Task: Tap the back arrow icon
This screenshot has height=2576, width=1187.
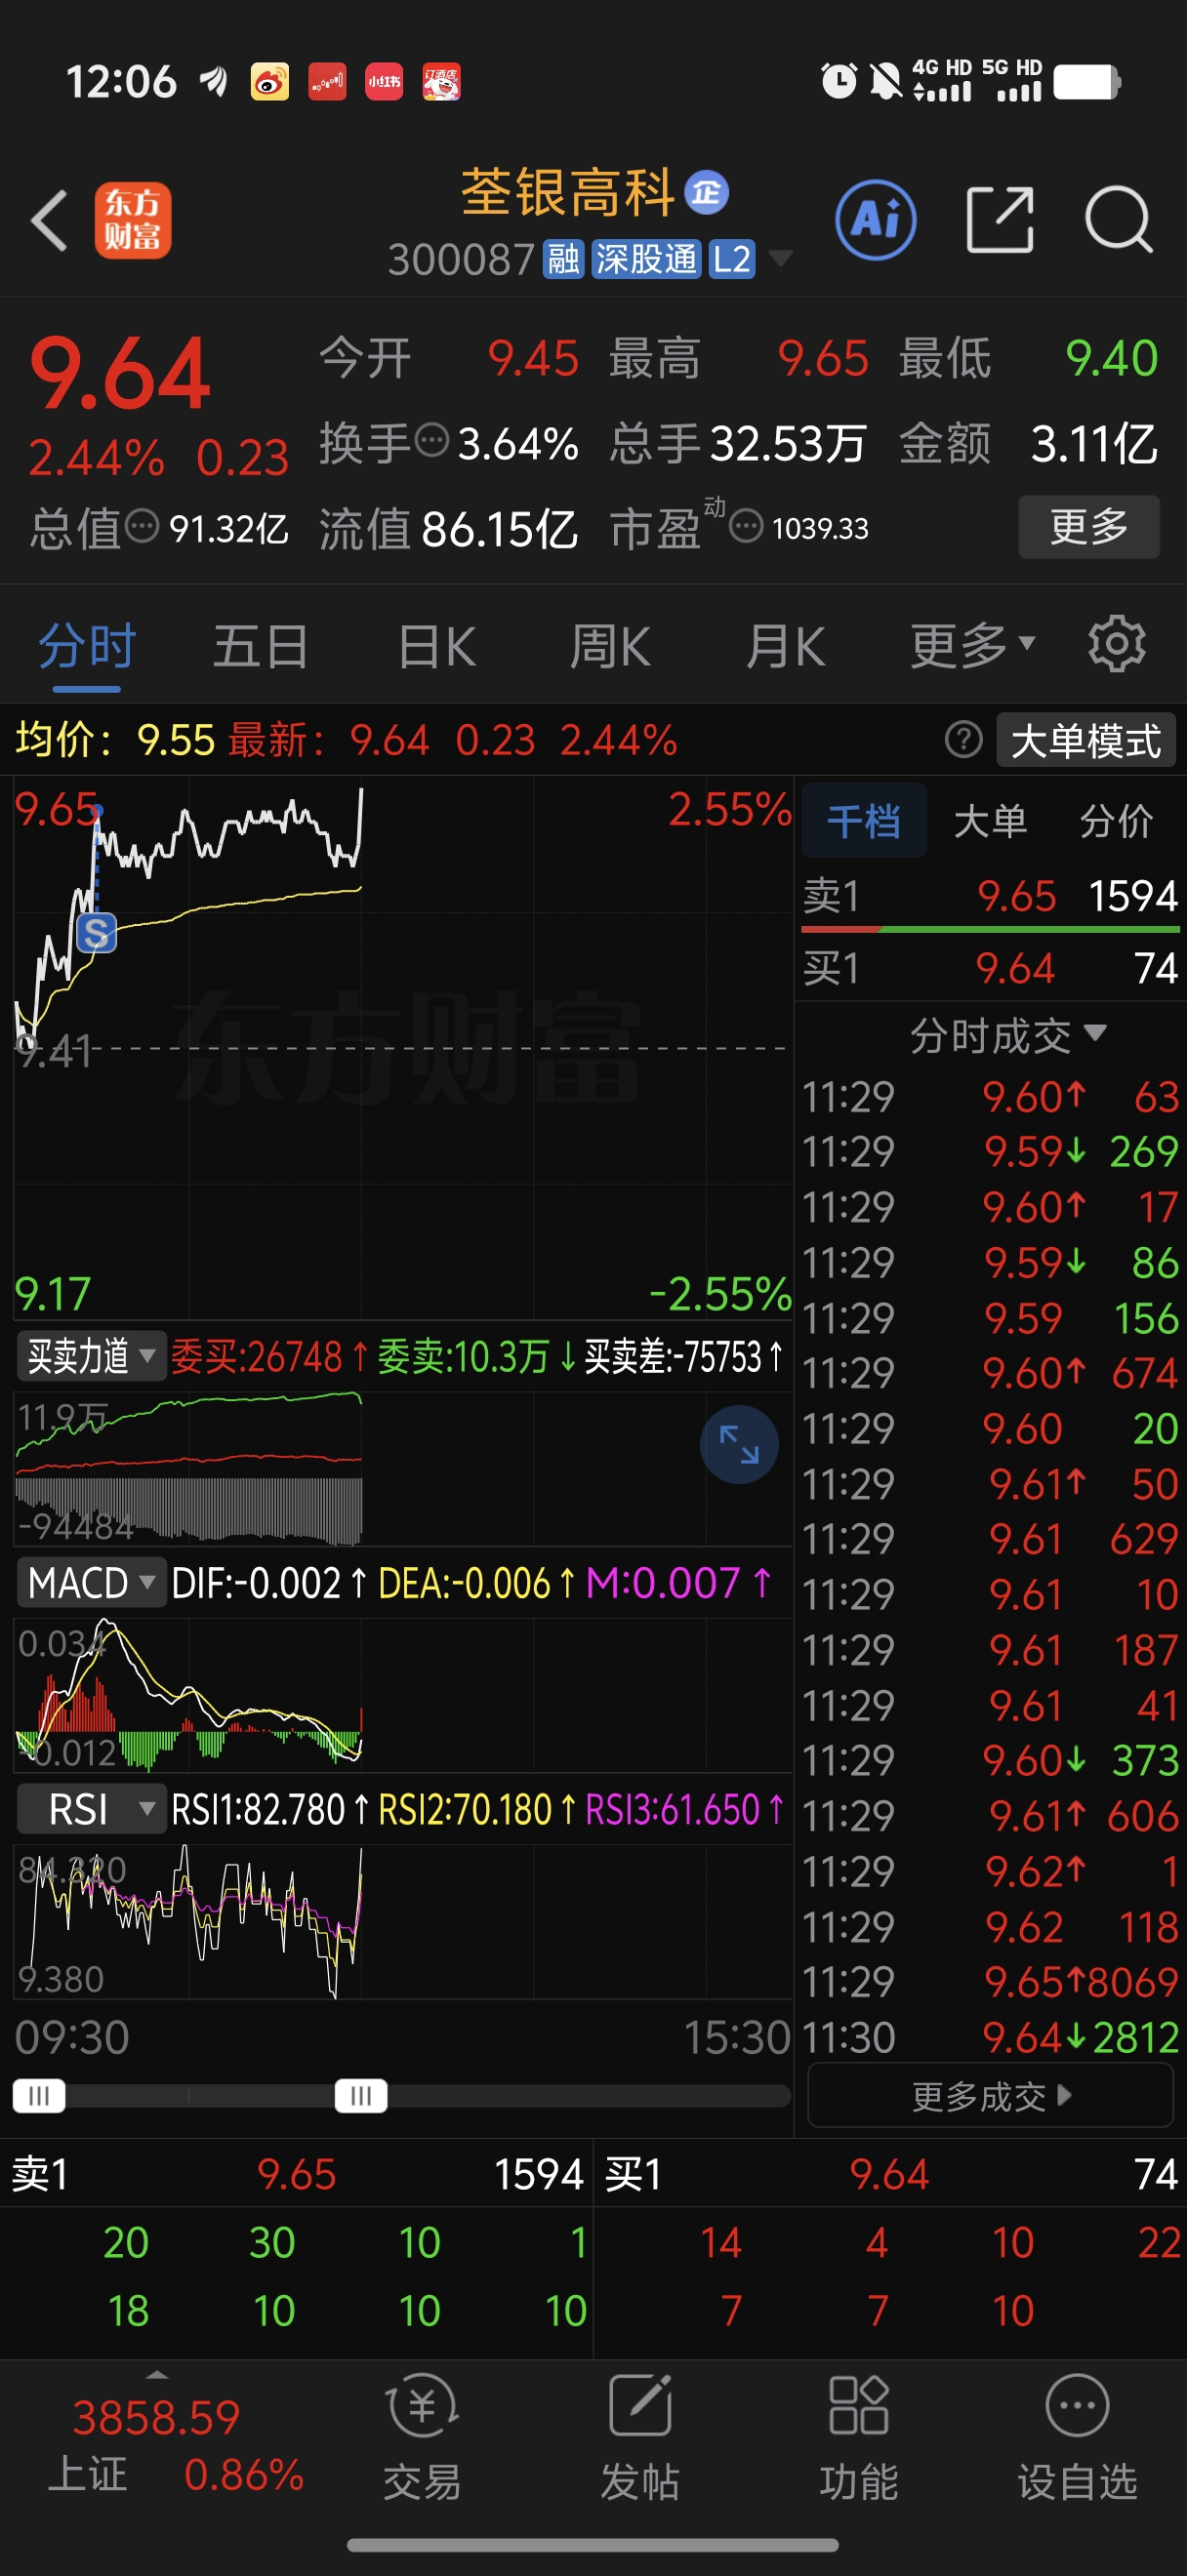Action: 49,220
